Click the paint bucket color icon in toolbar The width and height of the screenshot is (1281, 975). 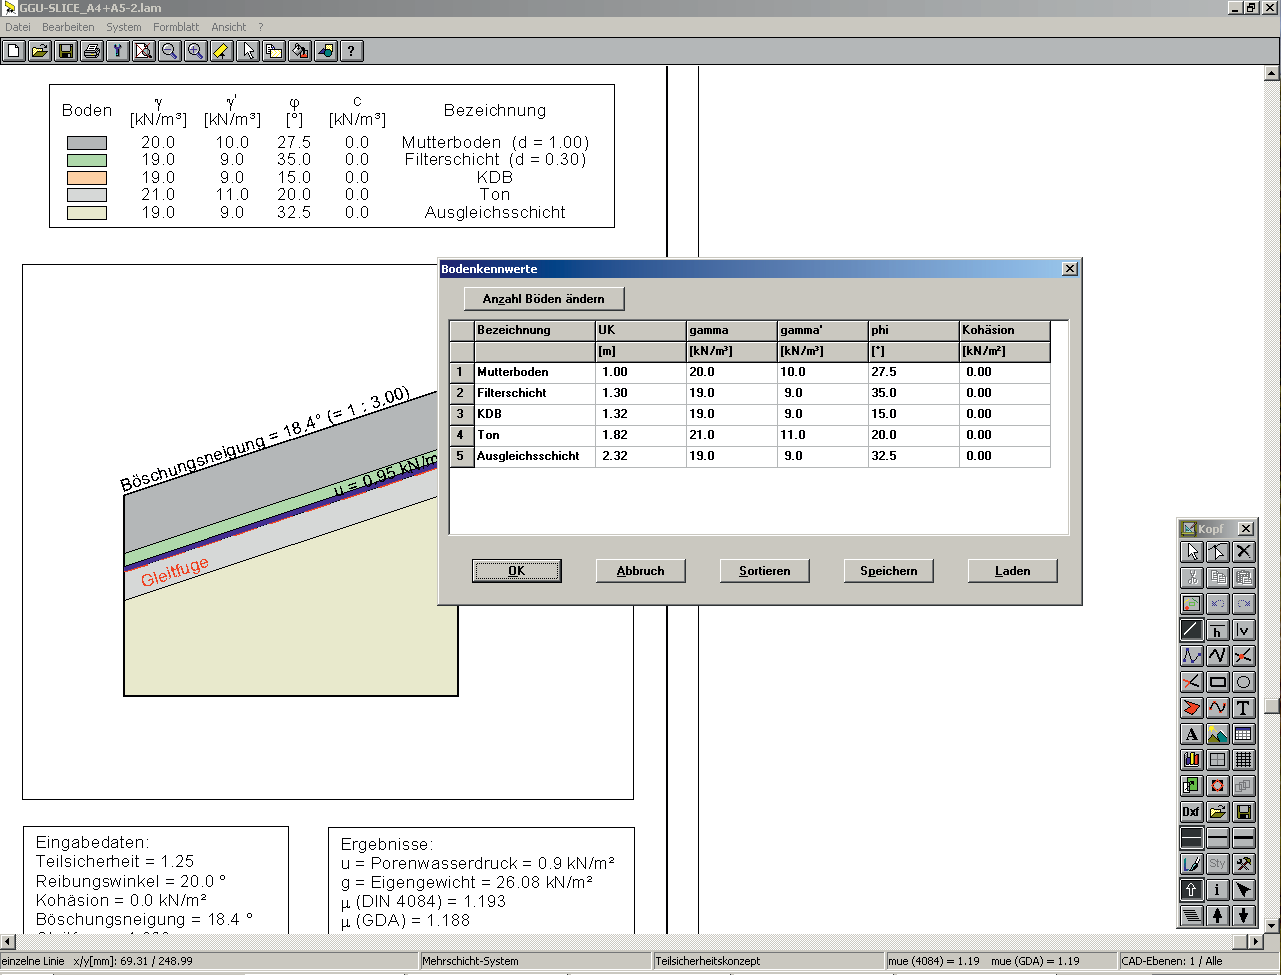(300, 51)
